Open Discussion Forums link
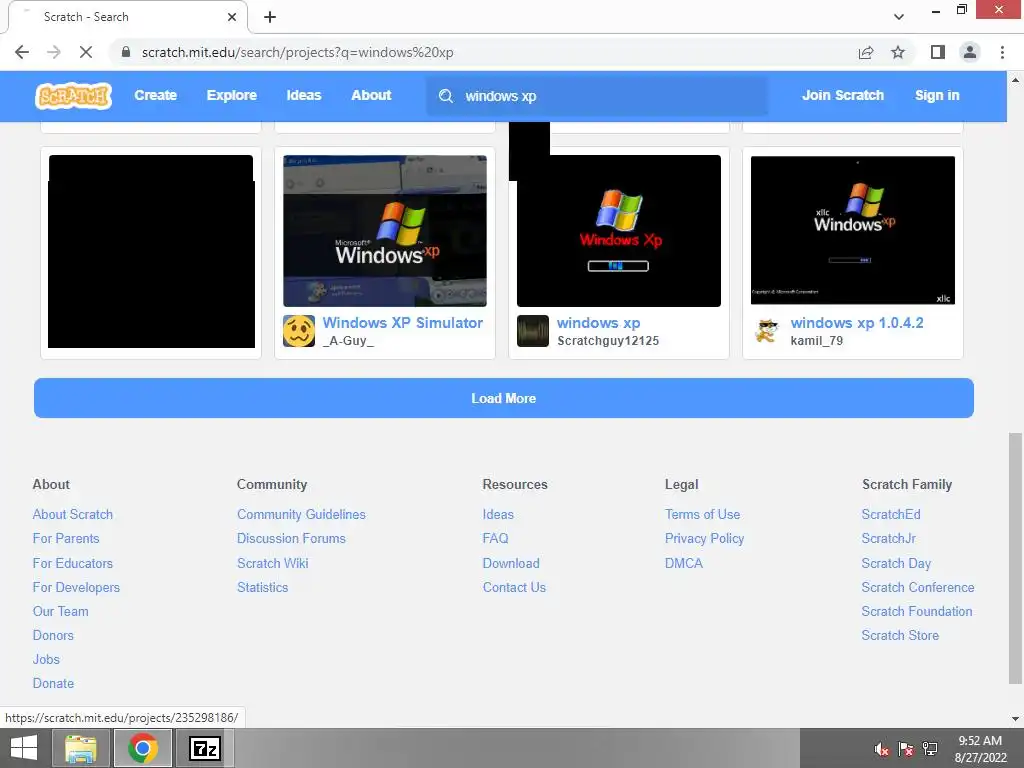The image size is (1024, 768). (x=291, y=539)
